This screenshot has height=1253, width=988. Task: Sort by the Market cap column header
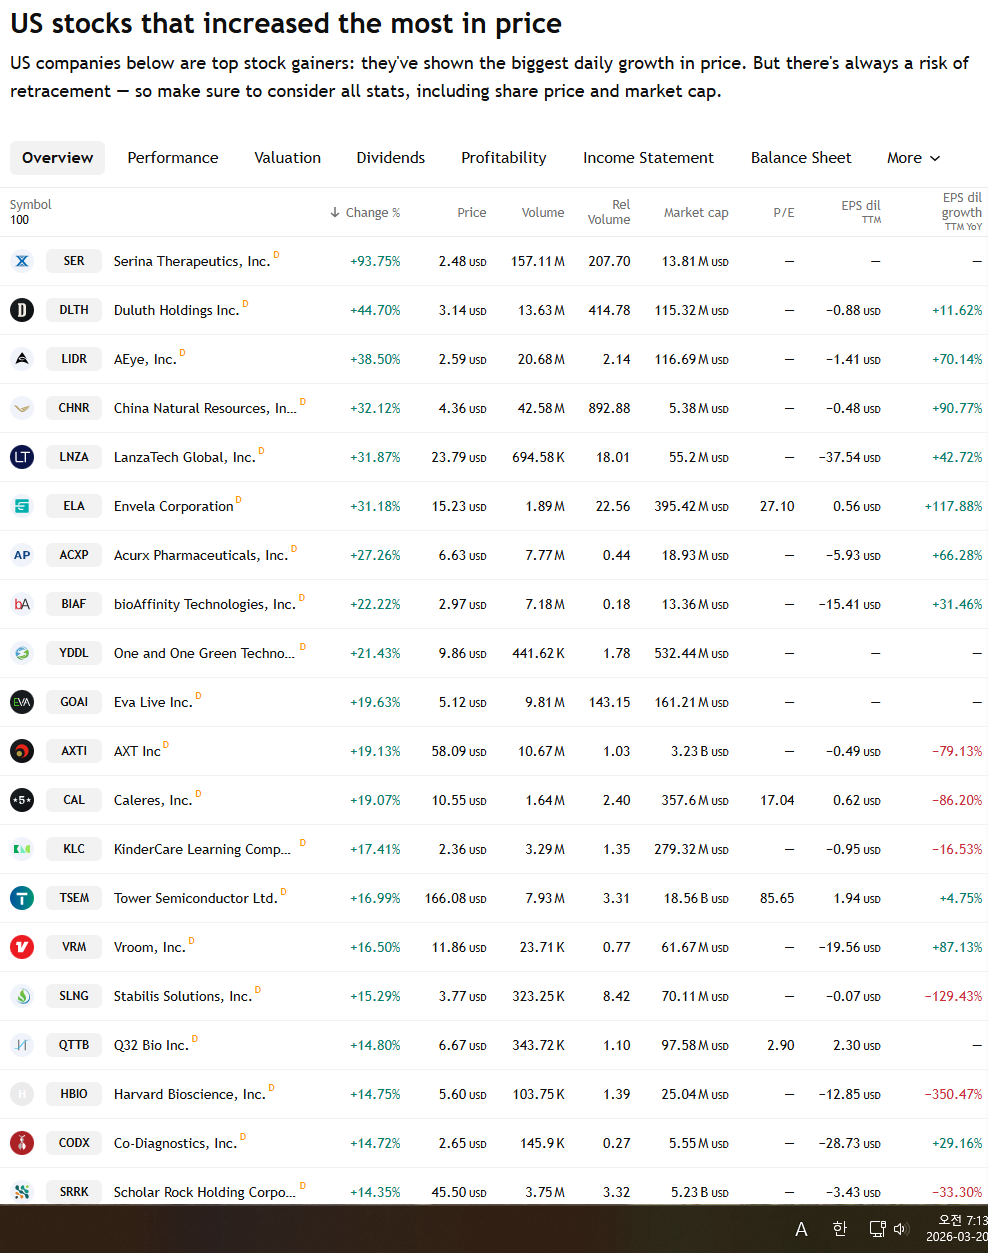696,213
